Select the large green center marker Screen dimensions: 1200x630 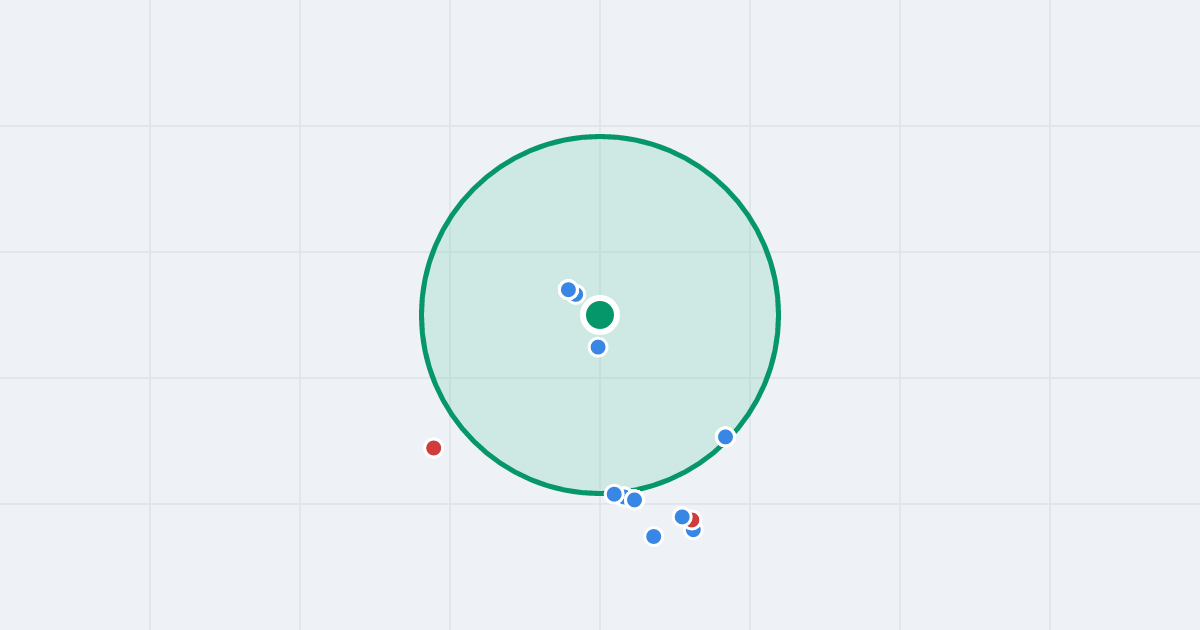point(600,315)
